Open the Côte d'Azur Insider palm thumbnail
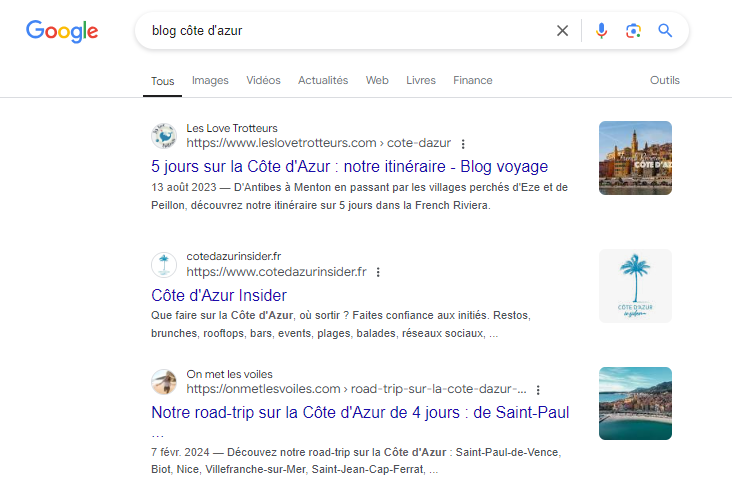 635,286
